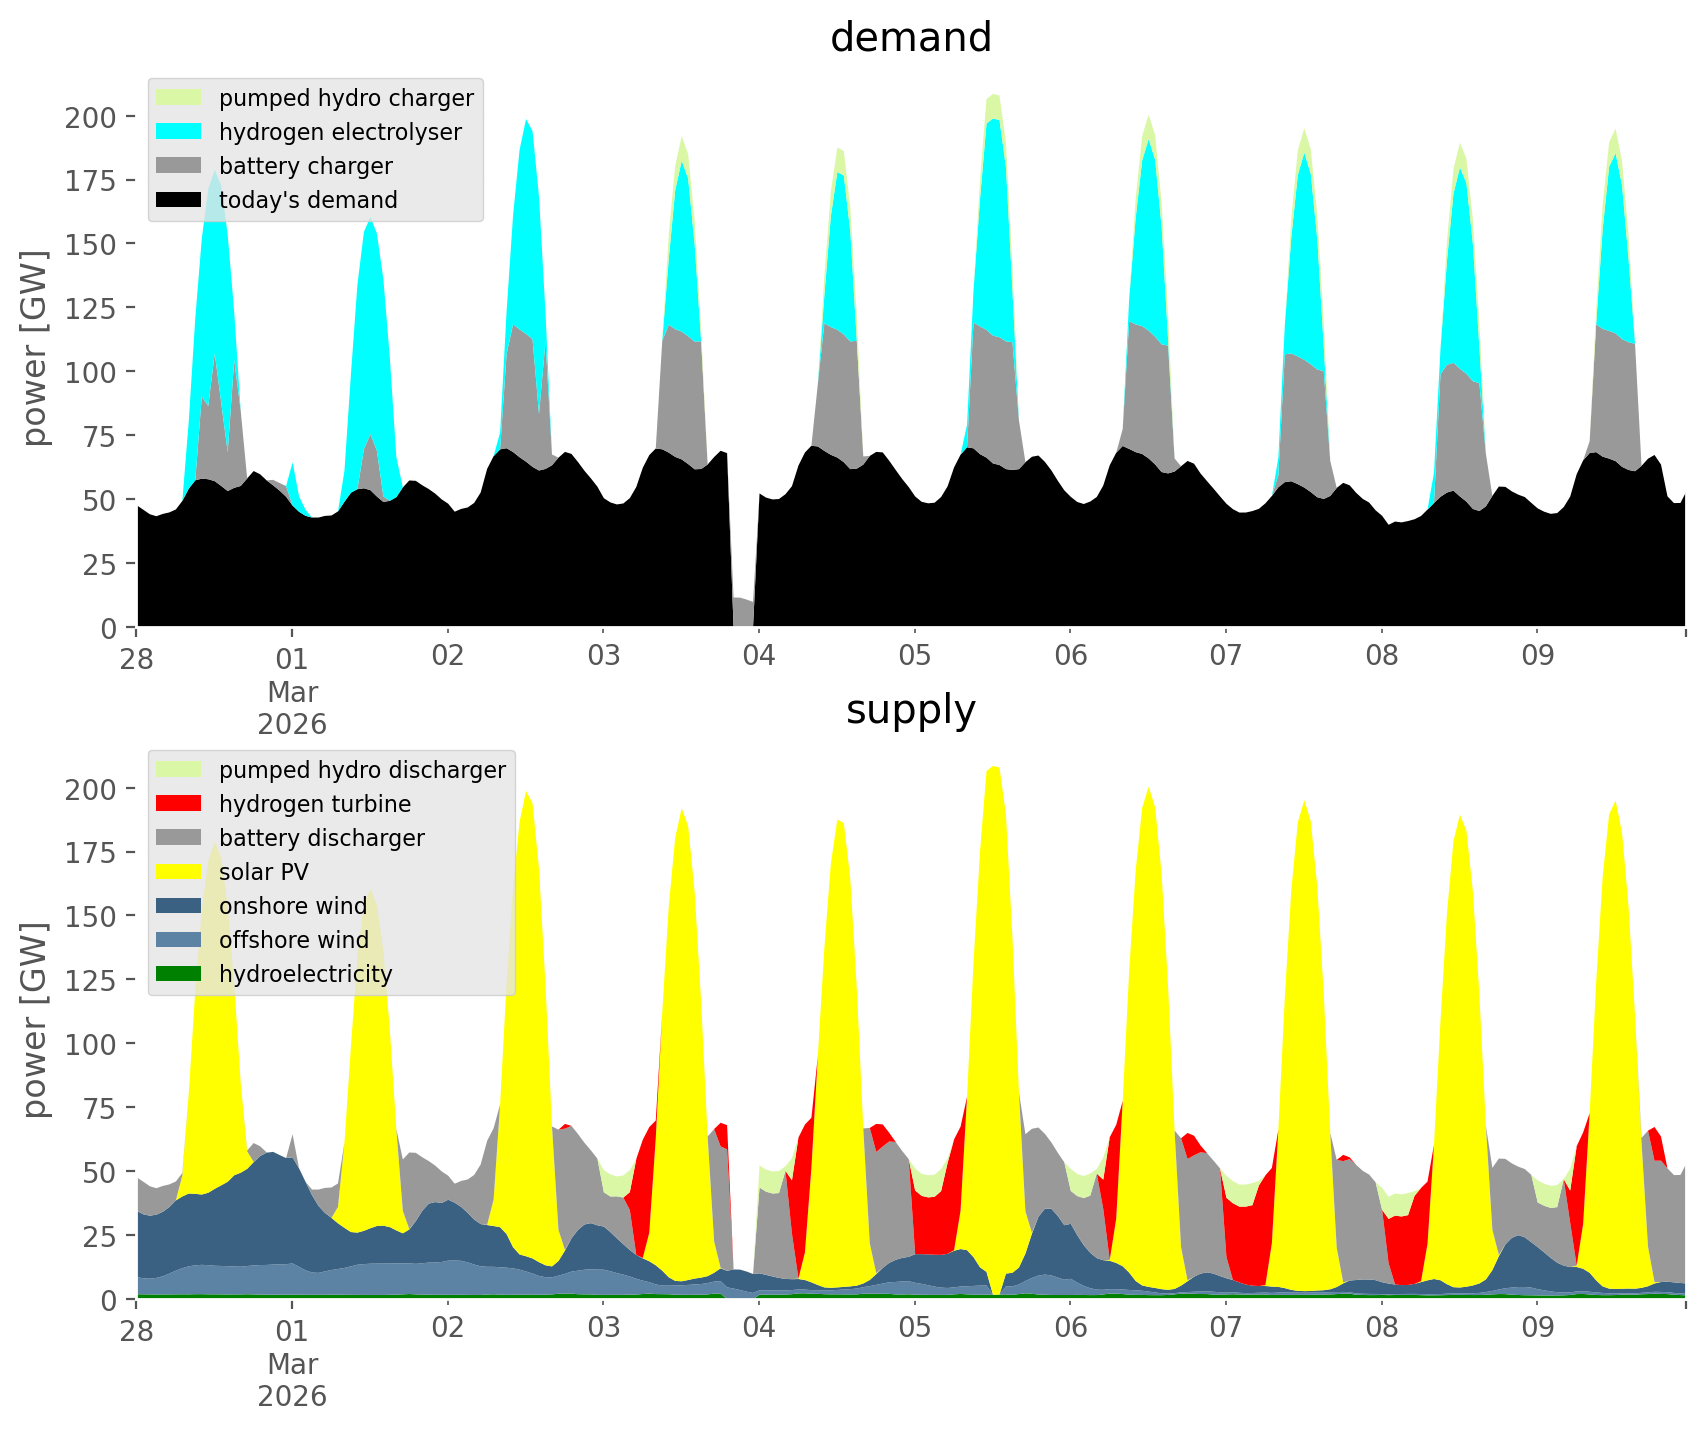1706x1431 pixels.
Task: Click the black today's demand legend swatch
Action: point(179,200)
